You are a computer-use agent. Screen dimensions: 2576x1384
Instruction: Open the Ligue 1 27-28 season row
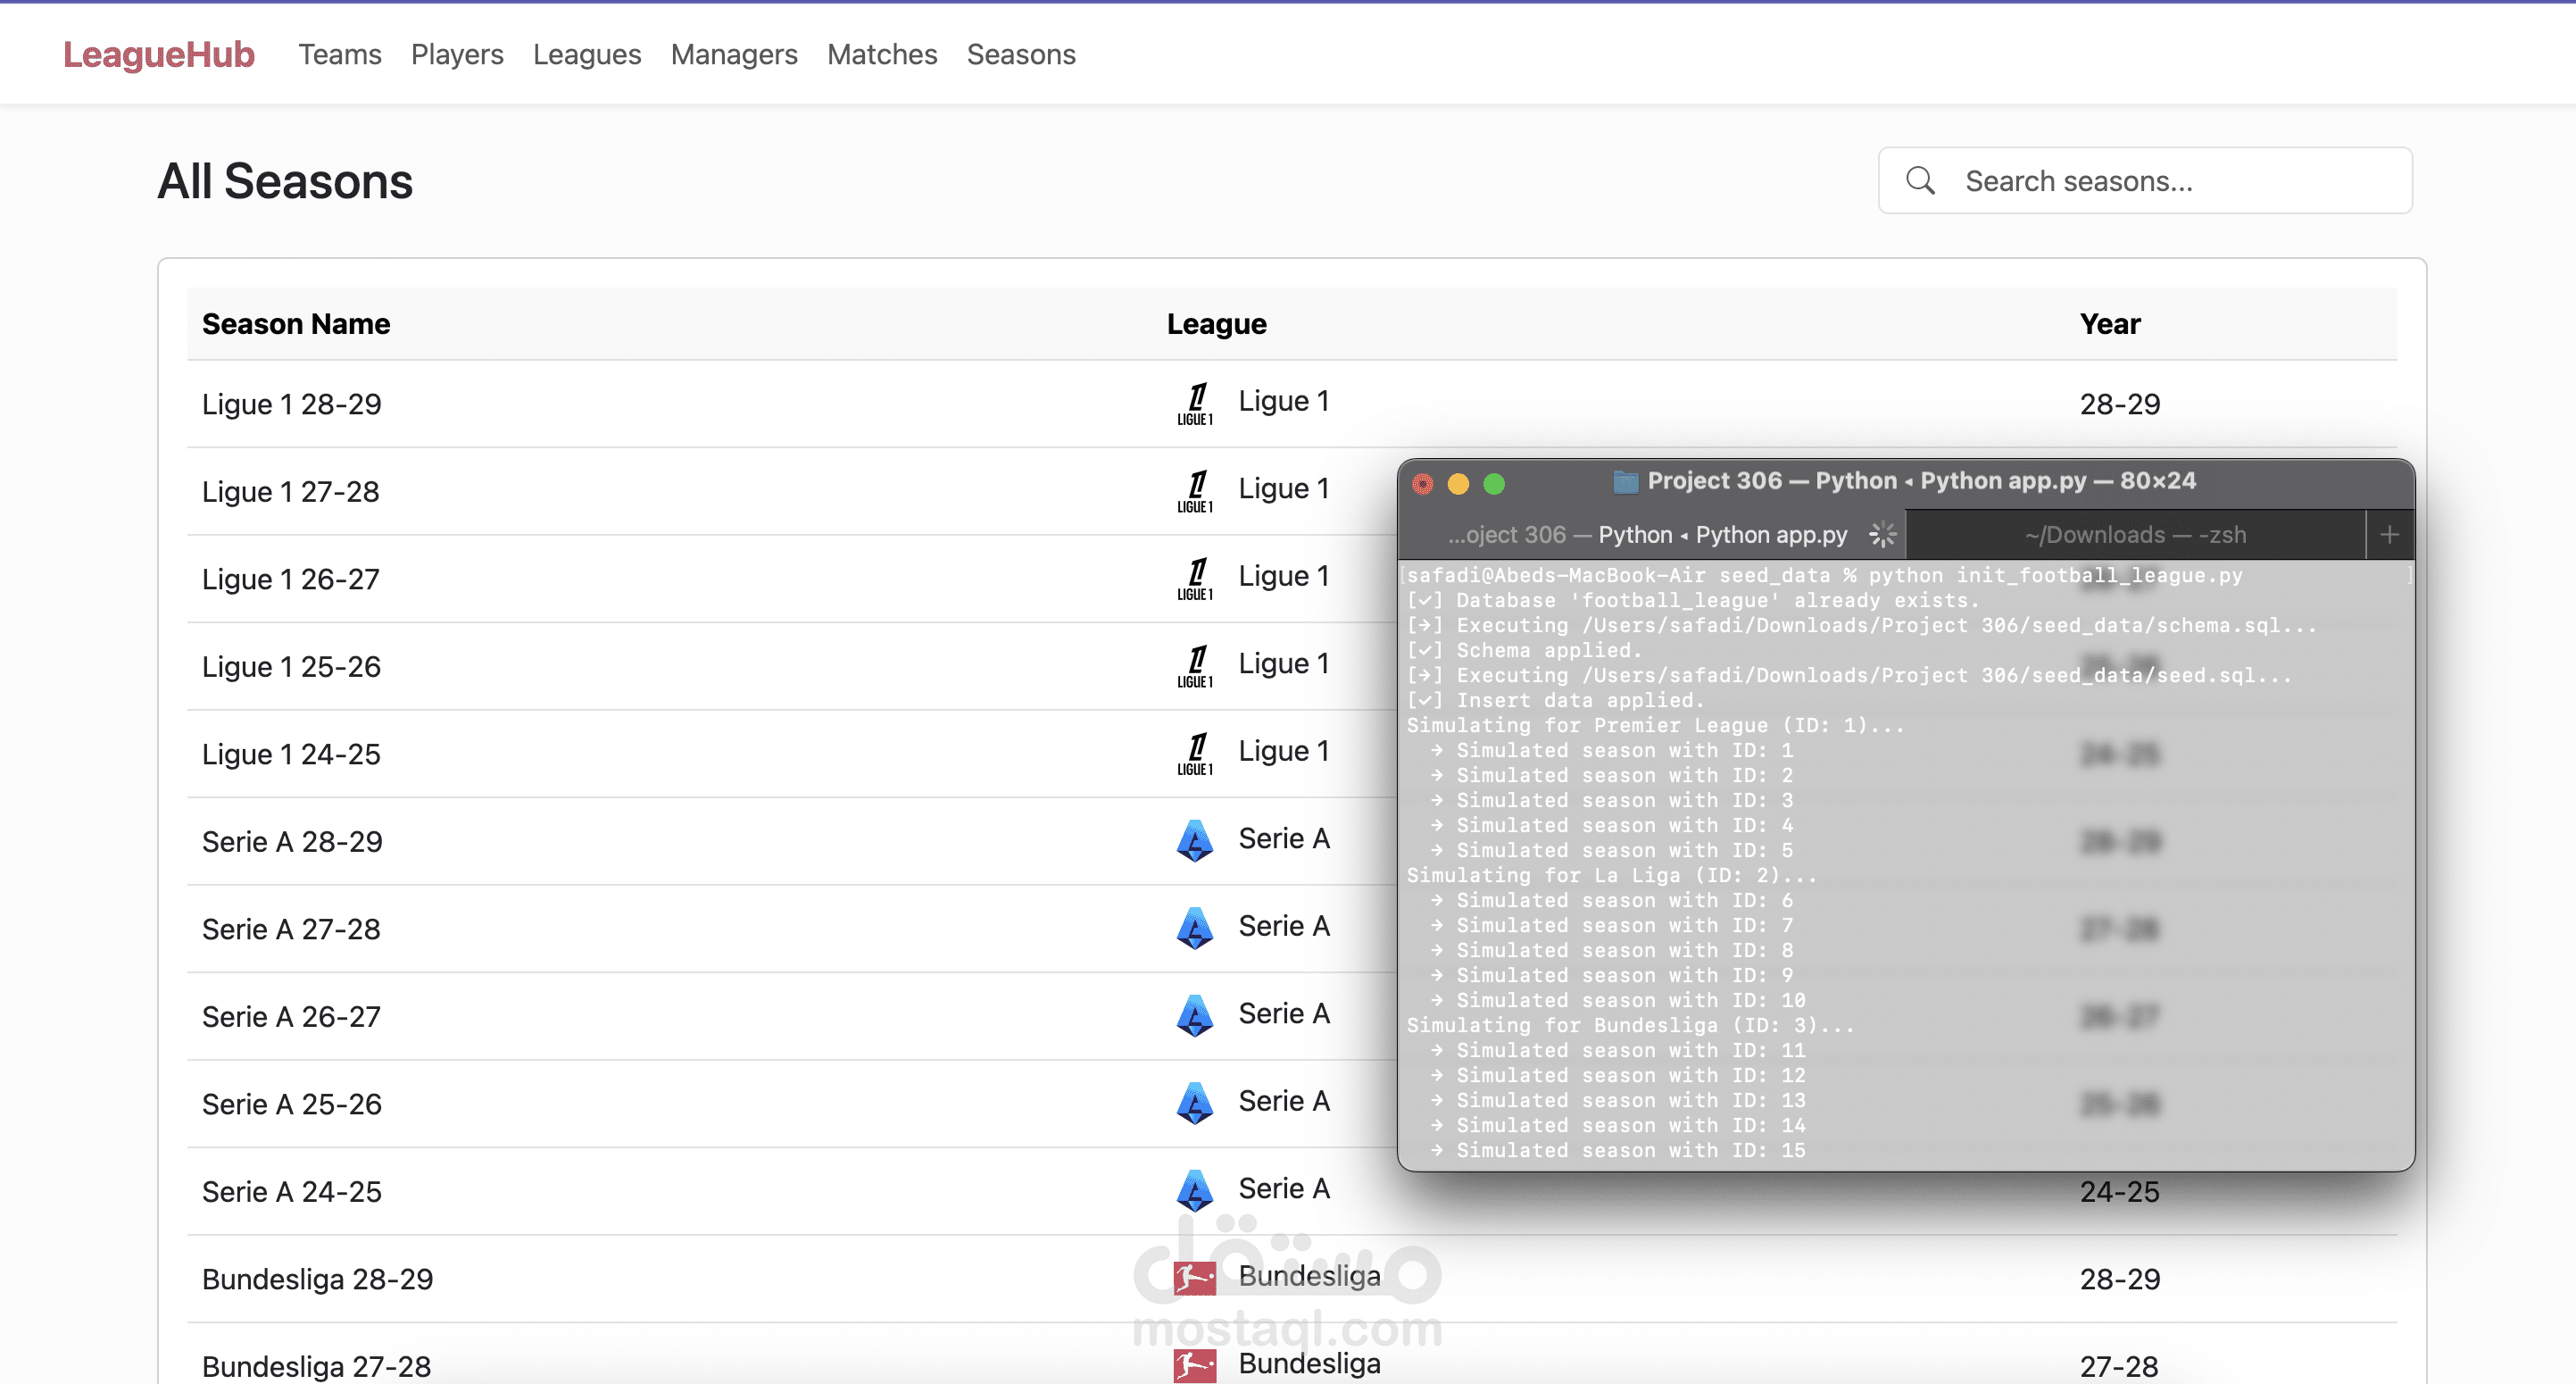point(291,491)
